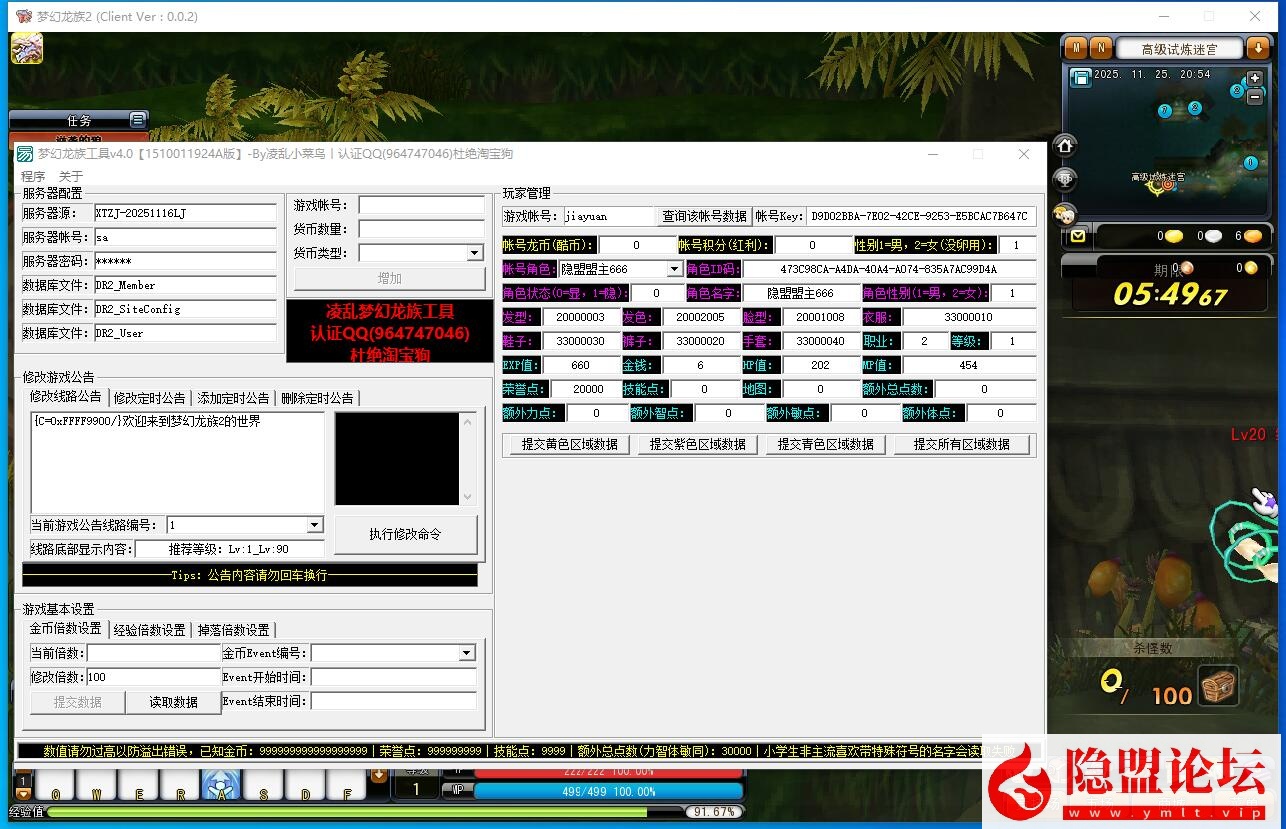Click the N button above the minimap
1286x829 pixels.
pos(1100,48)
